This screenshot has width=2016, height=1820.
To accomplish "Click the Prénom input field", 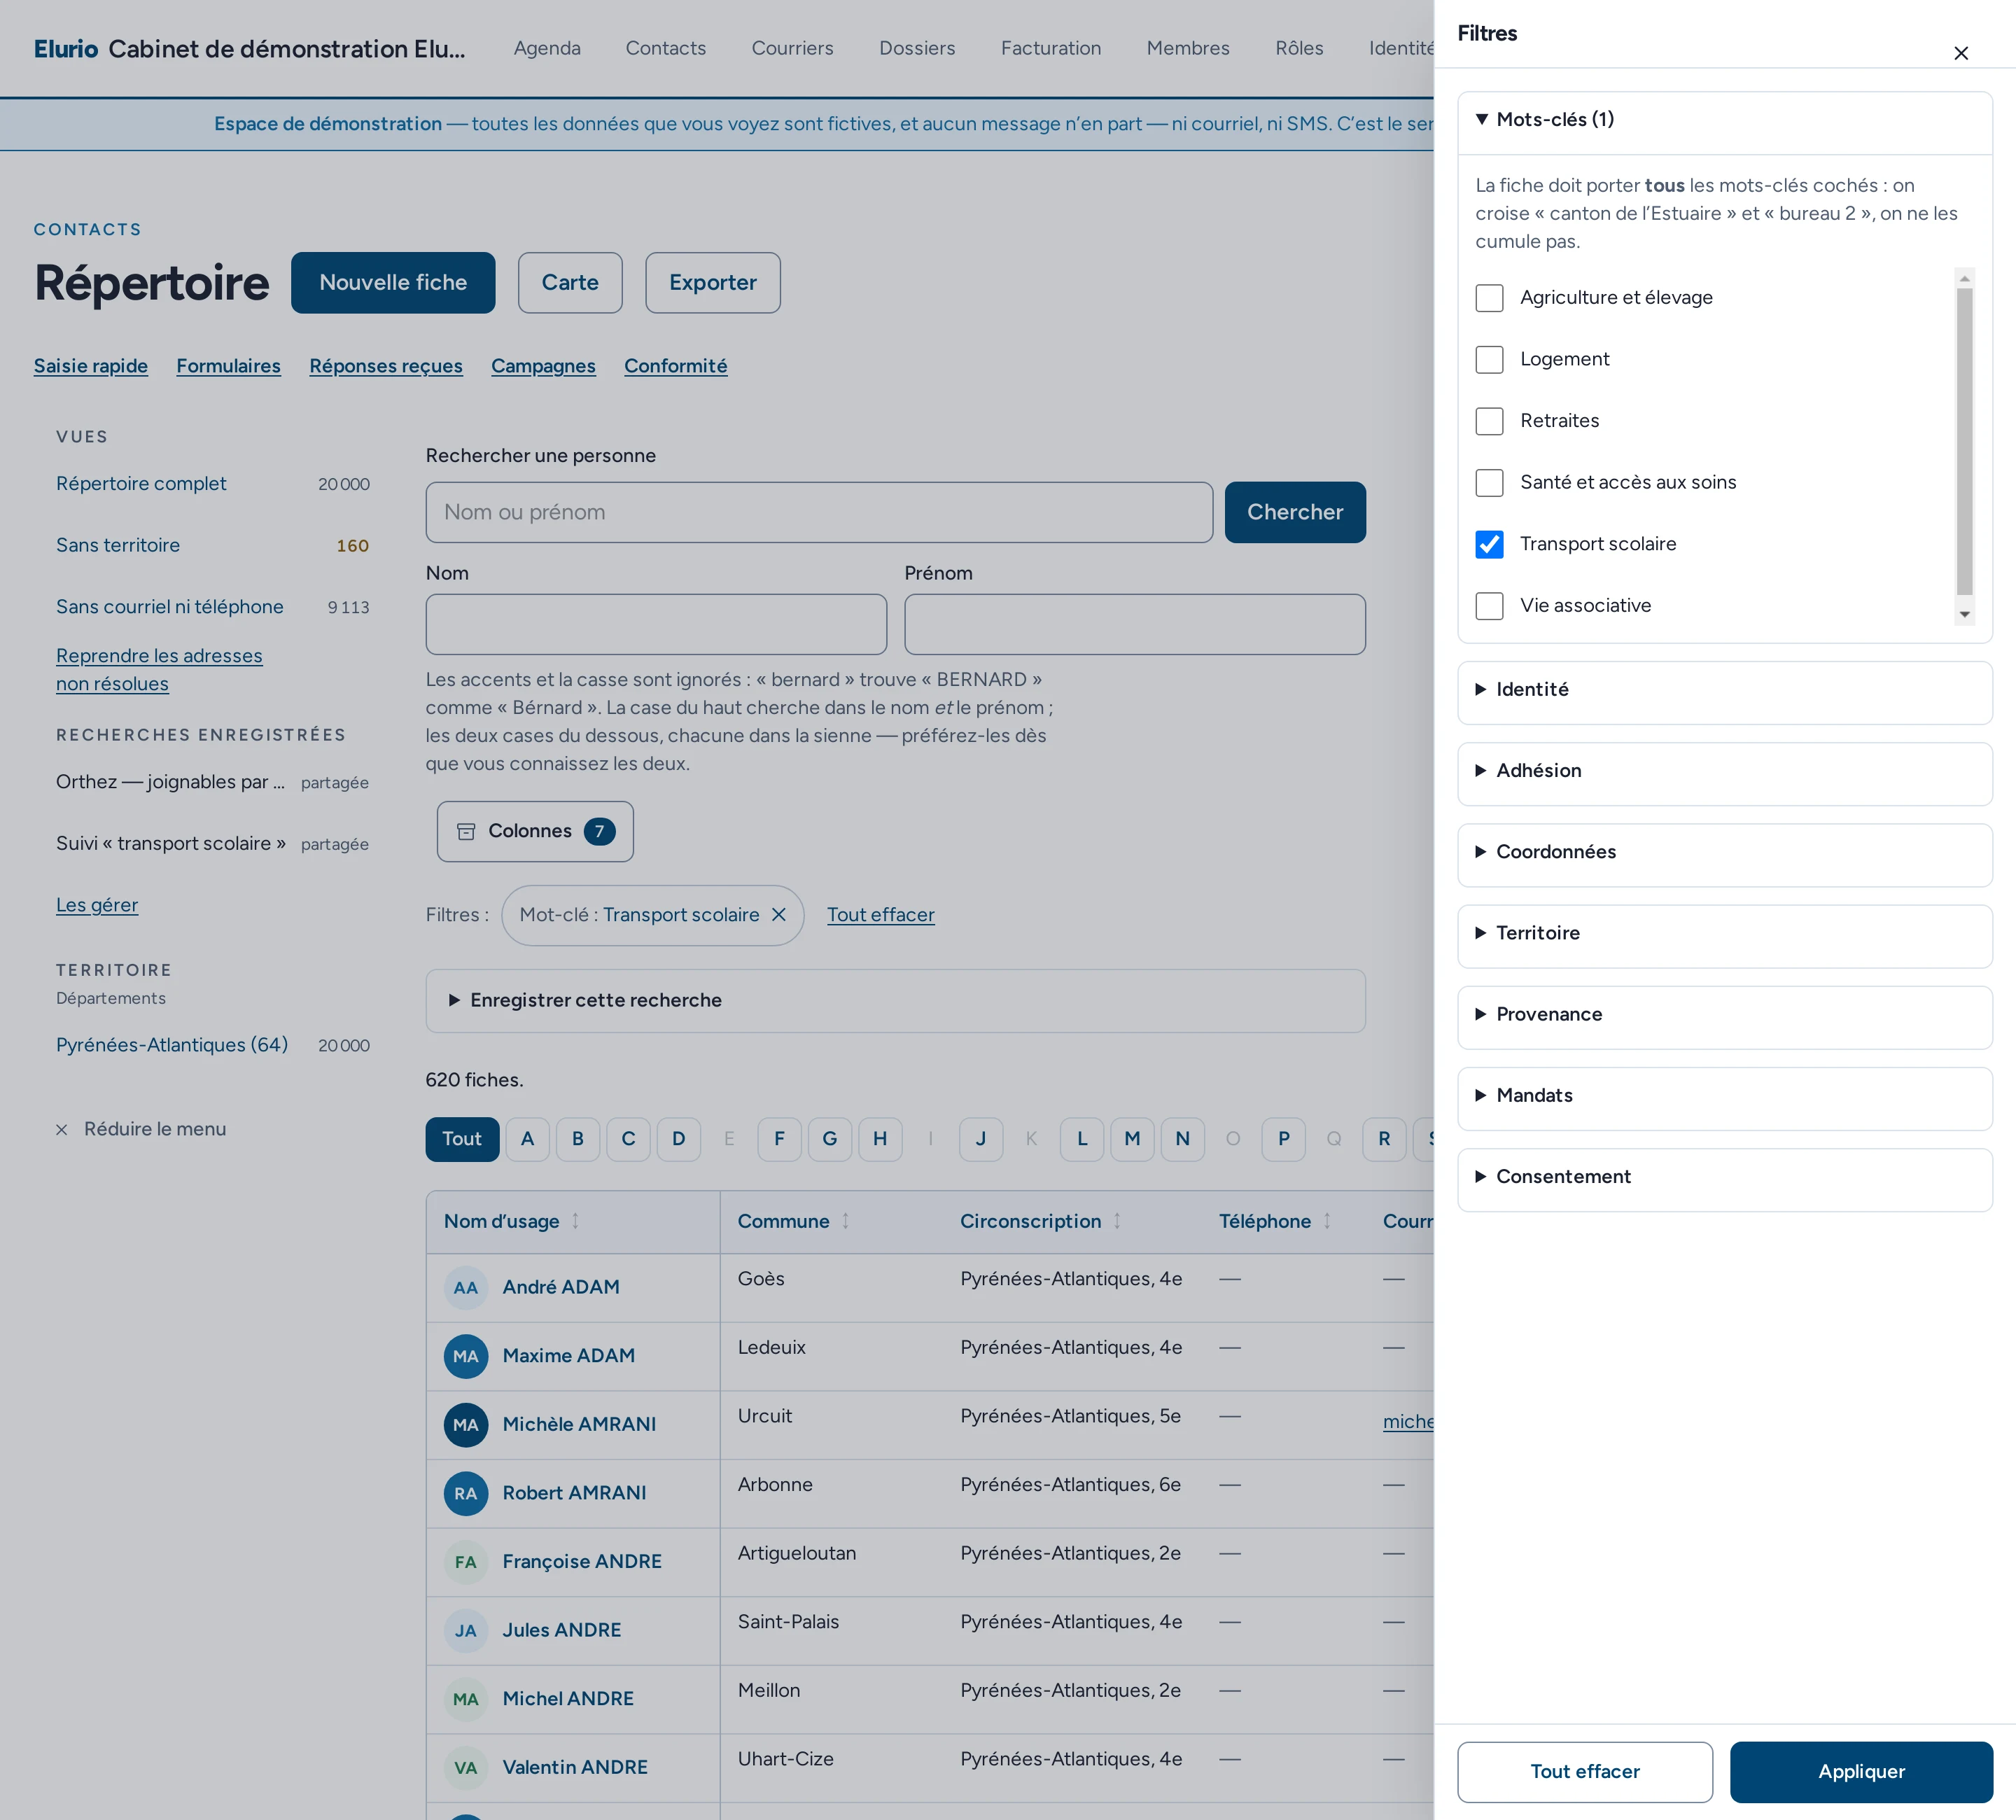I will coord(1135,625).
